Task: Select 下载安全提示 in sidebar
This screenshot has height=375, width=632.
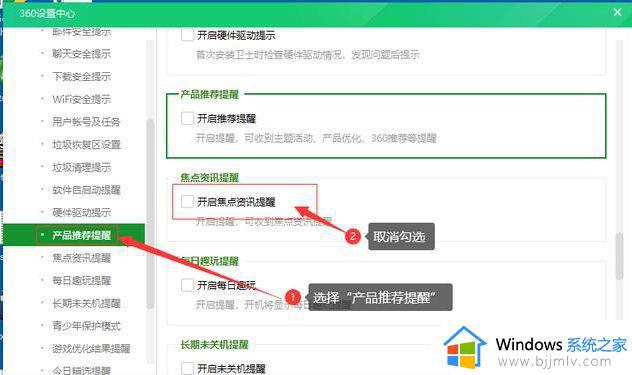Action: [81, 76]
